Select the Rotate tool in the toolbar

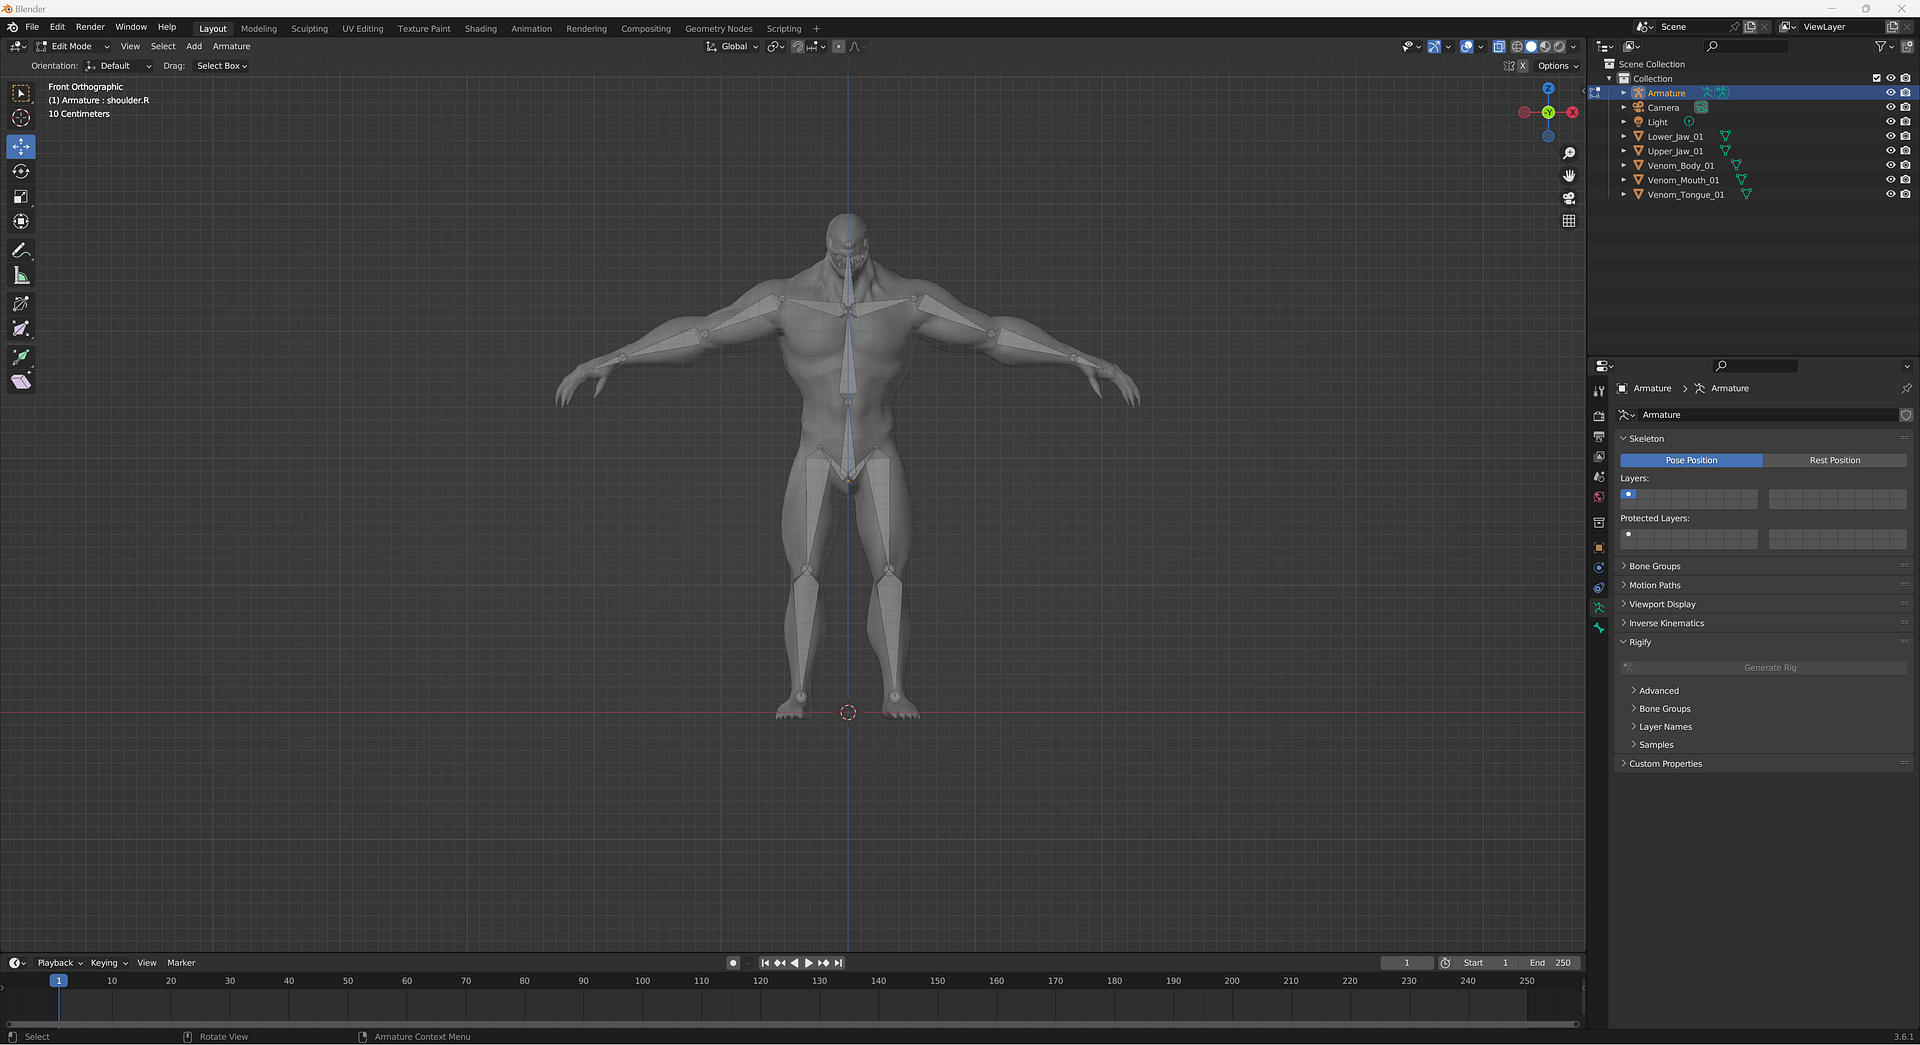pos(21,171)
